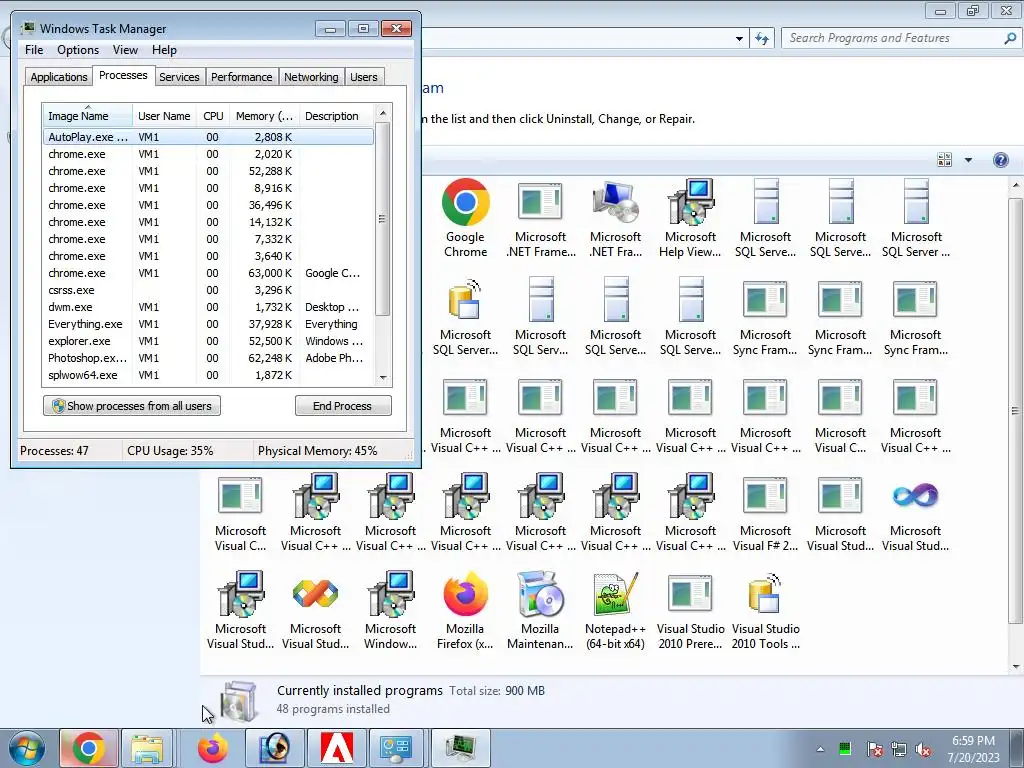Screen dimensions: 1024x768
Task: Select AutoPlay.exe process row
Action: (208, 137)
